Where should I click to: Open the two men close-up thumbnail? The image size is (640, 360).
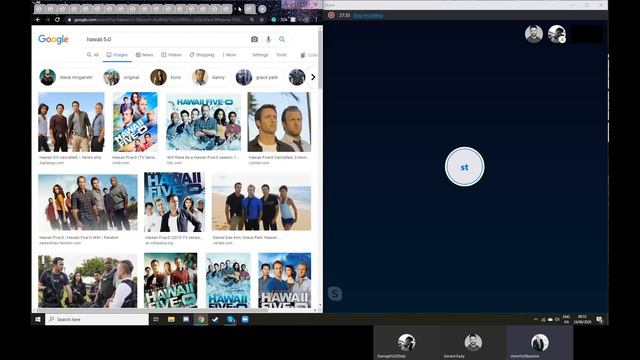click(279, 122)
